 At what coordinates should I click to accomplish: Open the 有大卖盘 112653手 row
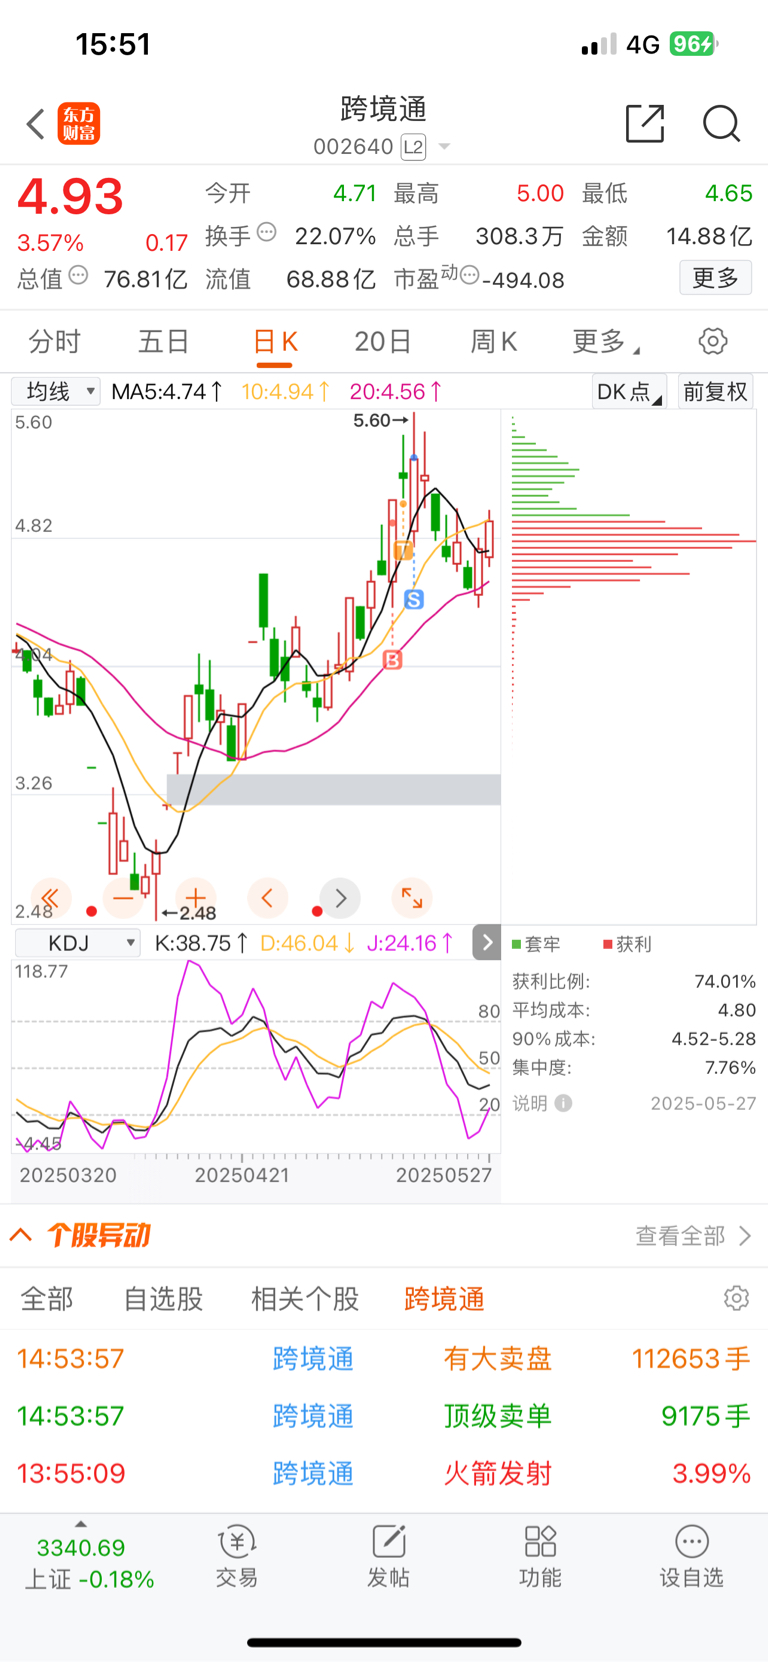384,1358
